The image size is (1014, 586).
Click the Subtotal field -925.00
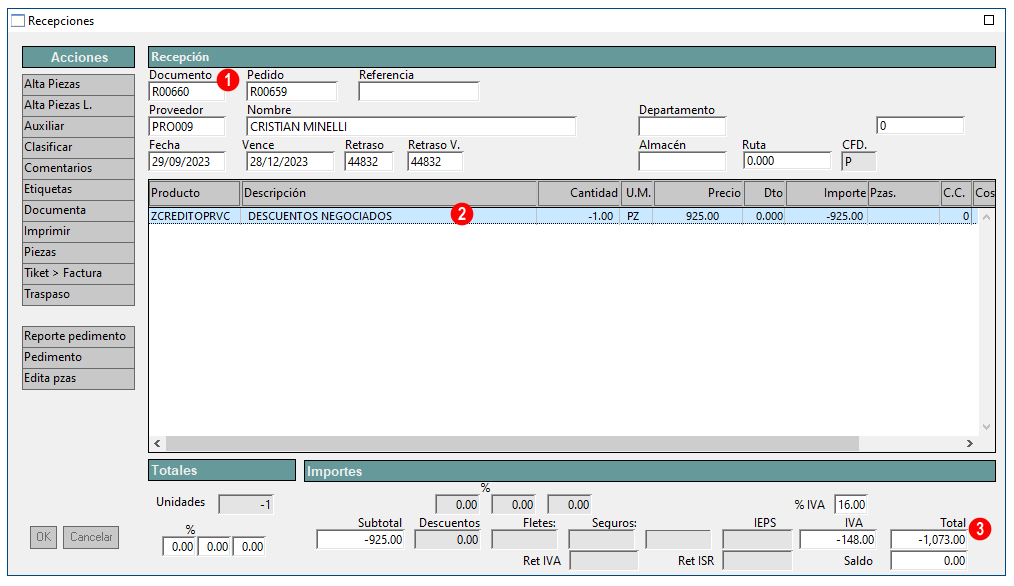point(360,539)
